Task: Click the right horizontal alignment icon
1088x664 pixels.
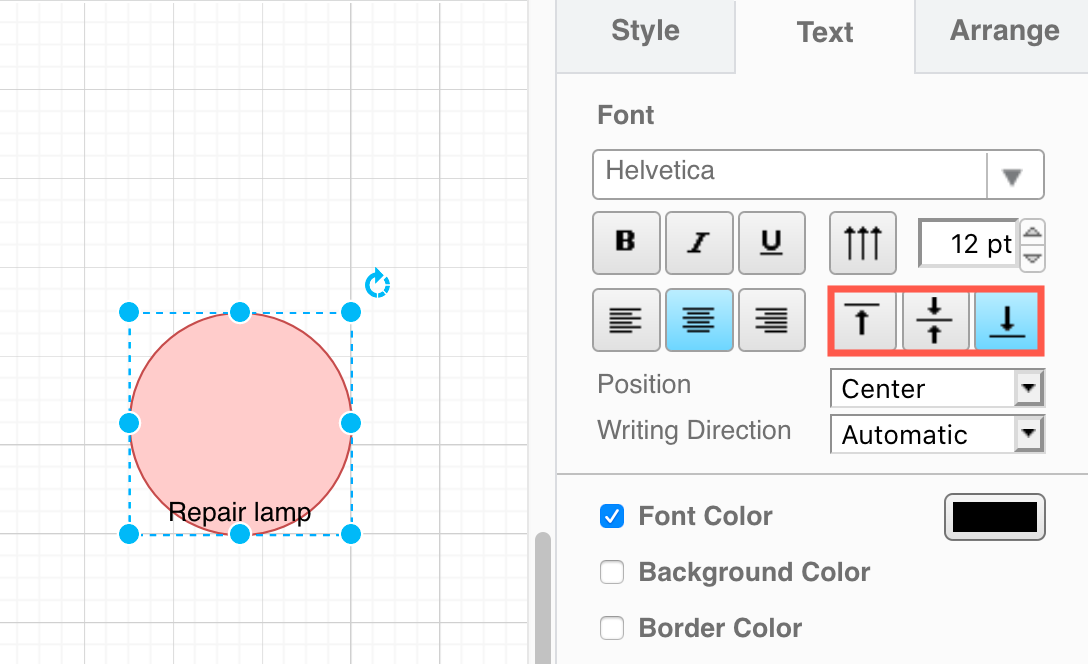Action: [771, 320]
